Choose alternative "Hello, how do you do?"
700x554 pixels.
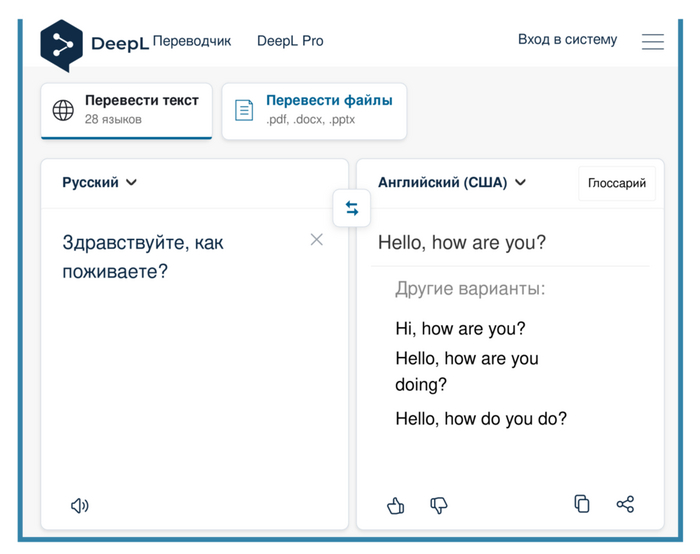[481, 419]
